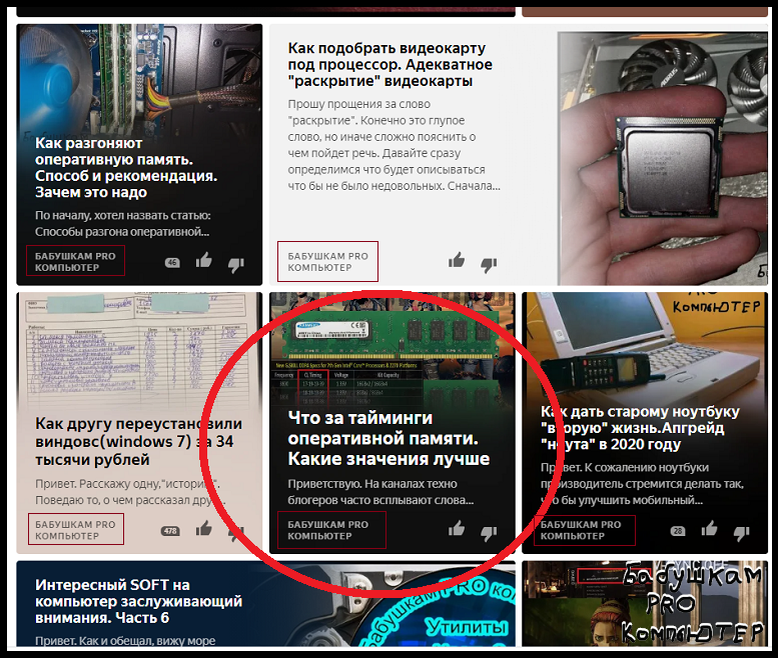Click the CPU-in-hand thumbnail photo

pos(662,159)
